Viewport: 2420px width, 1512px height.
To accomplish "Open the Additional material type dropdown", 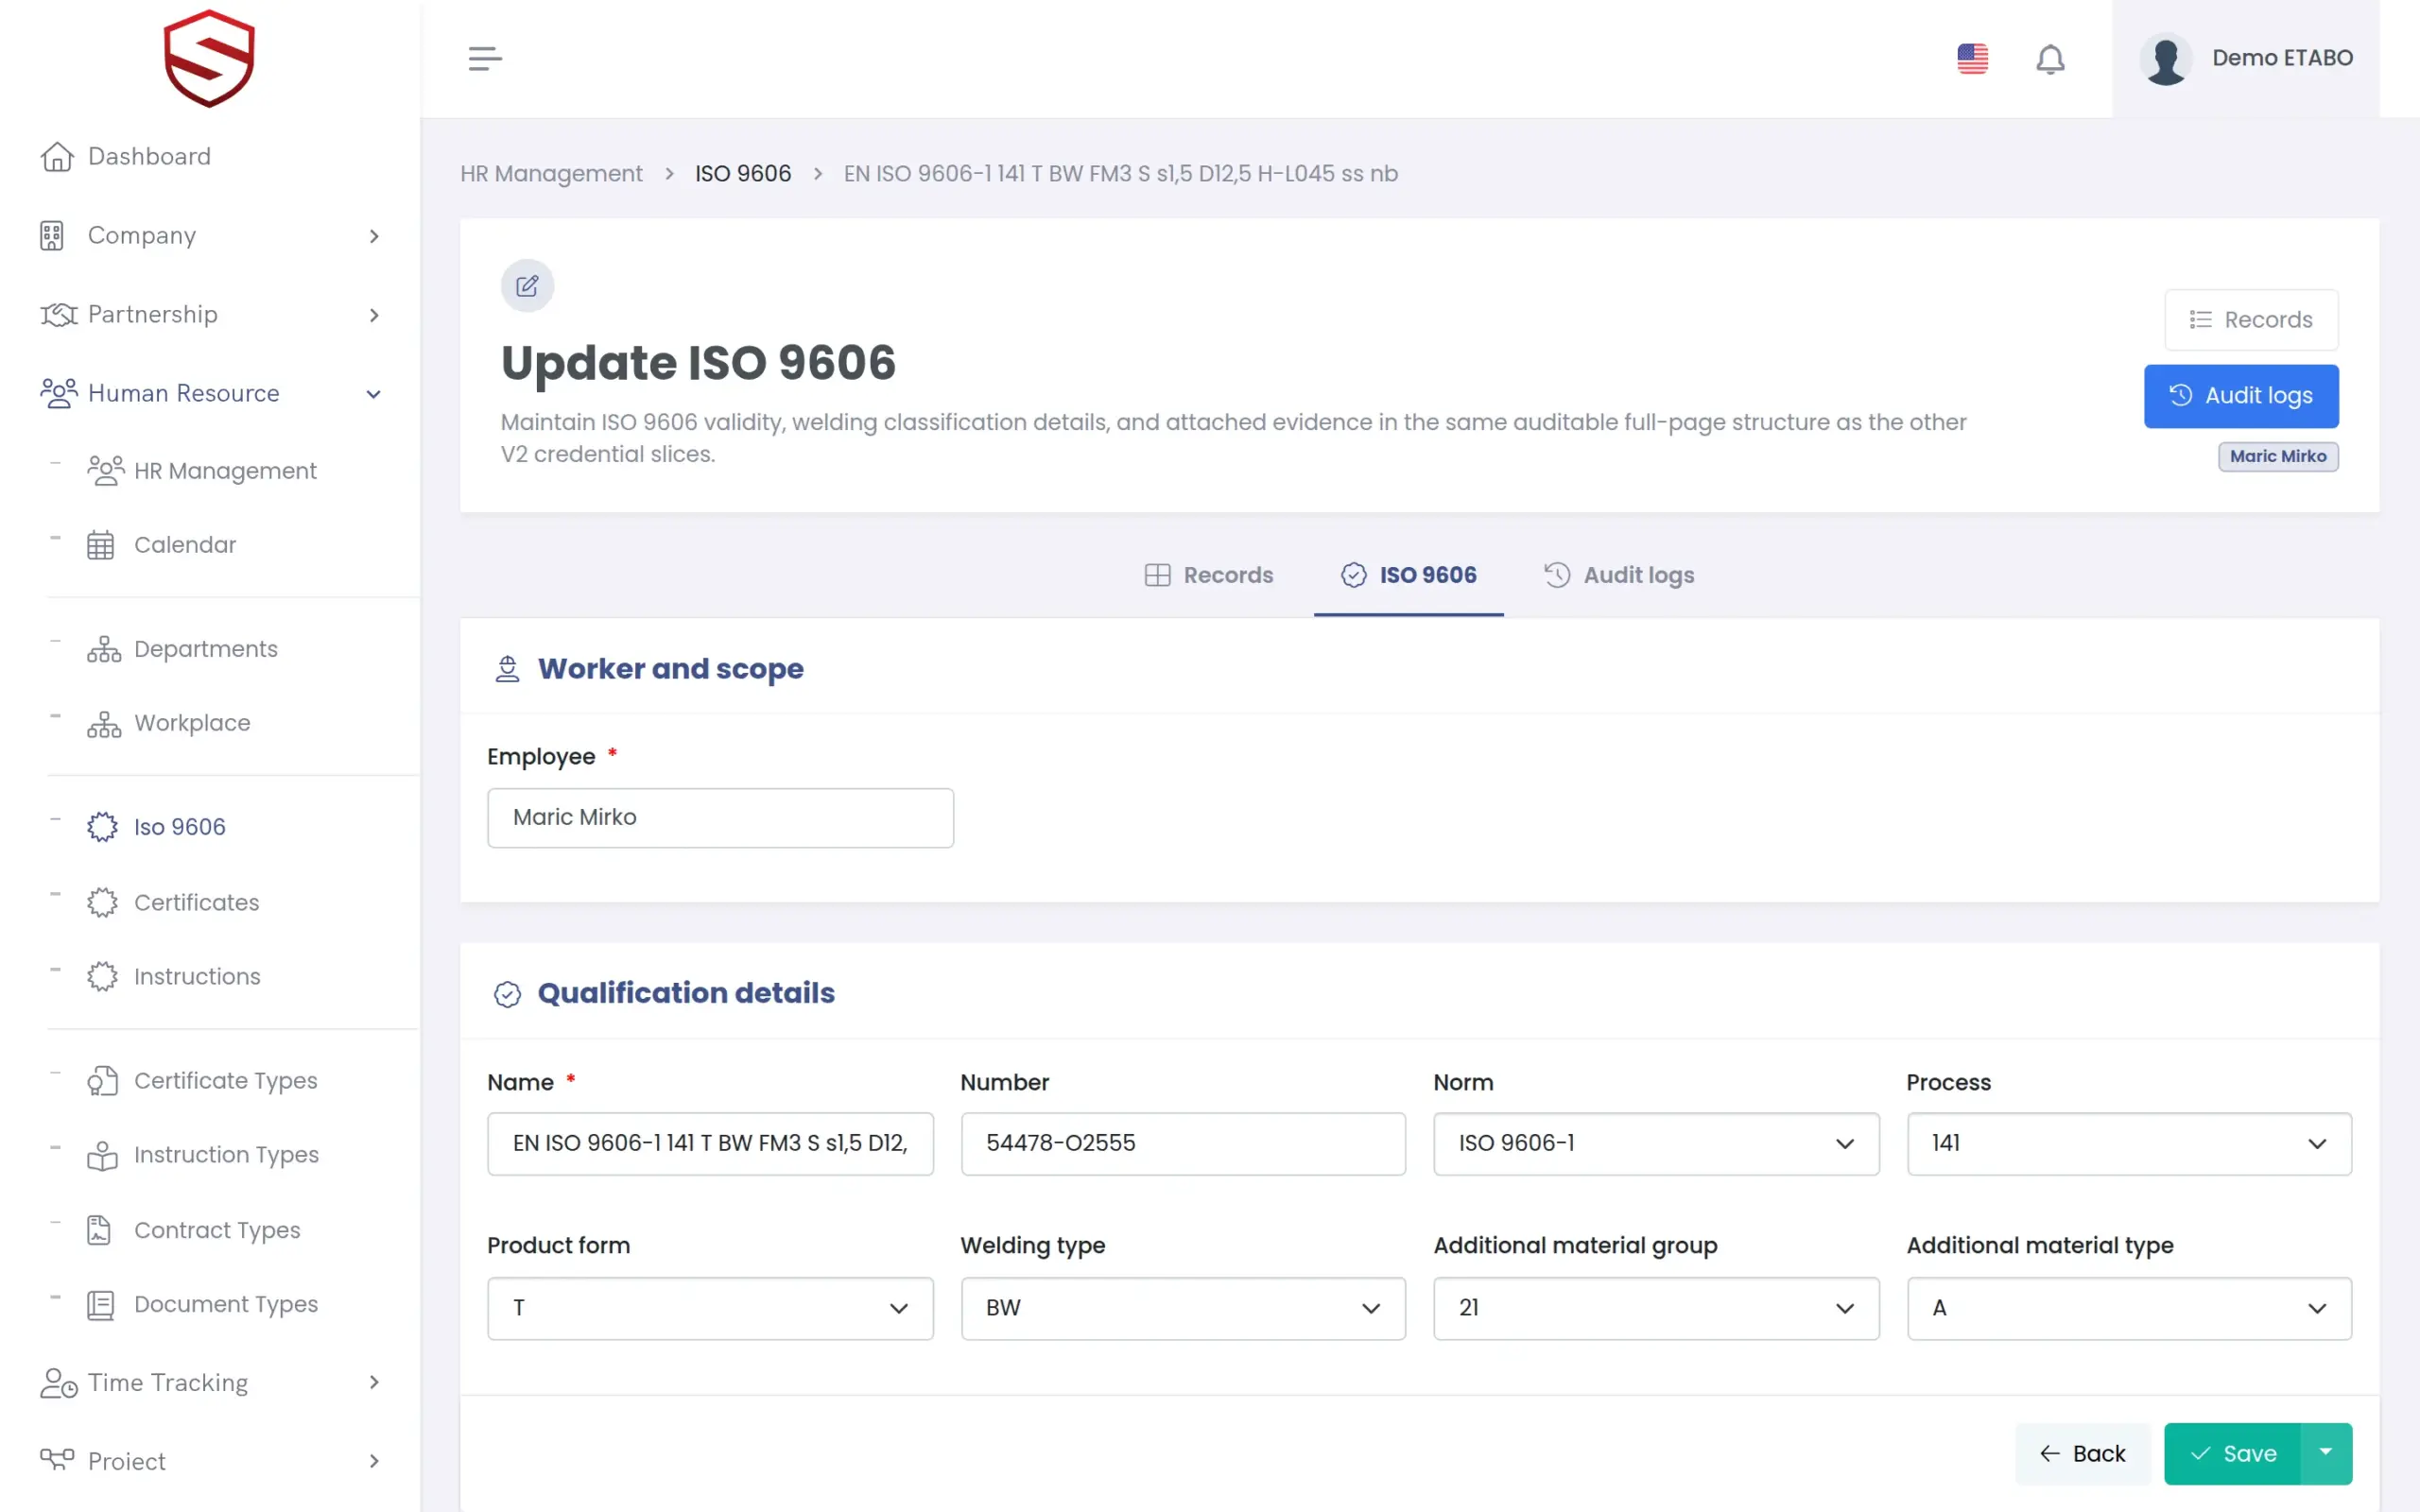I will click(x=2129, y=1308).
